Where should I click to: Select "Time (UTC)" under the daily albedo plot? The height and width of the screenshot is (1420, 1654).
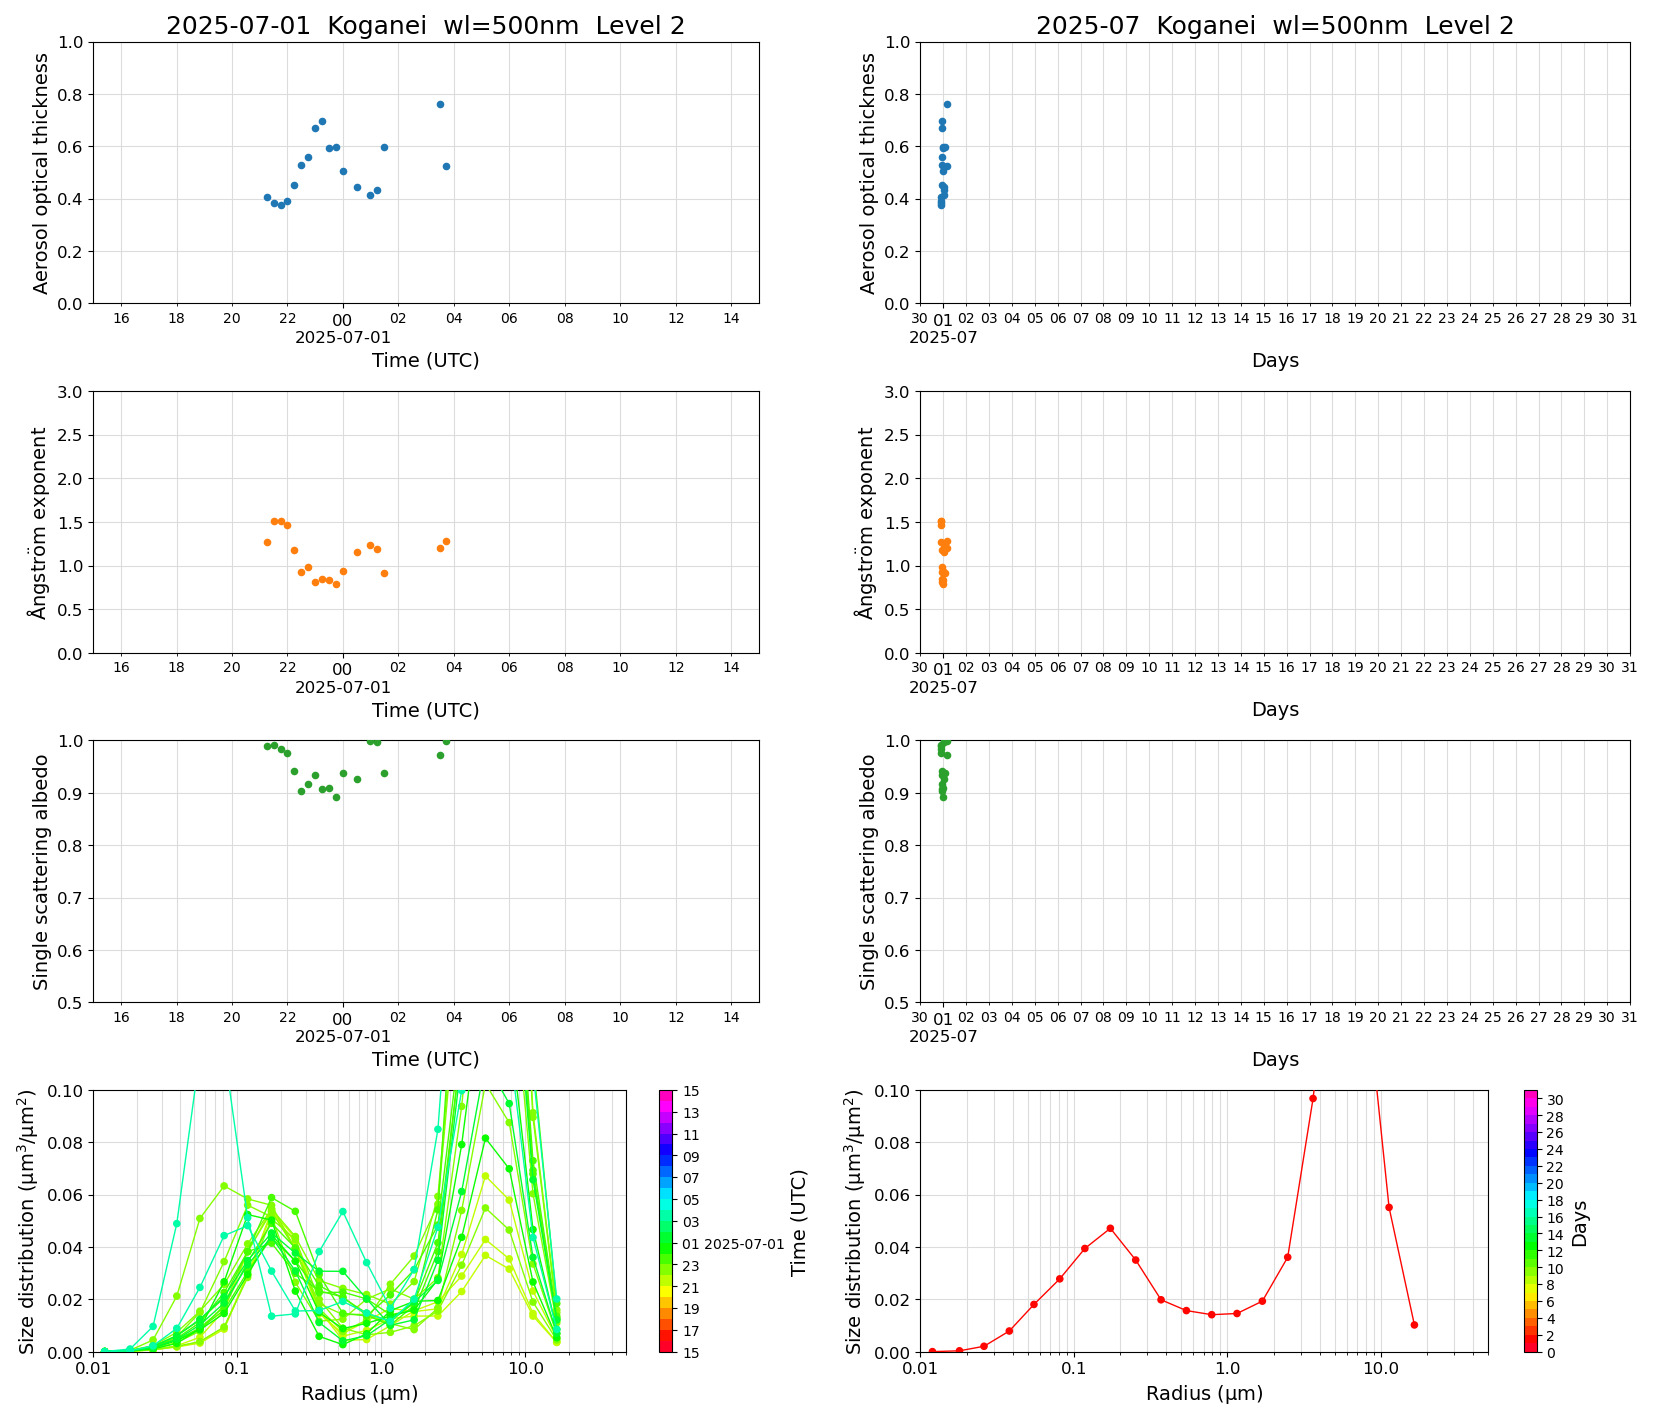[x=425, y=1059]
